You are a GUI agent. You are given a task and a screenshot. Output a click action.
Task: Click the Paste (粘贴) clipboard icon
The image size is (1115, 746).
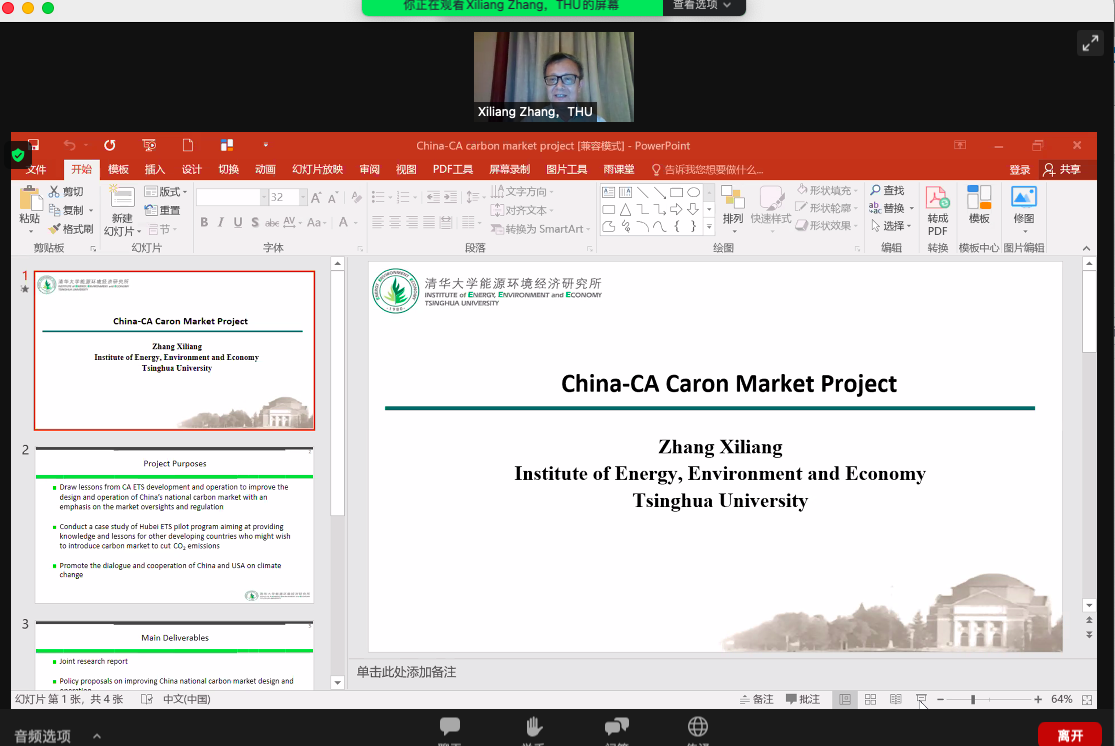tap(29, 200)
